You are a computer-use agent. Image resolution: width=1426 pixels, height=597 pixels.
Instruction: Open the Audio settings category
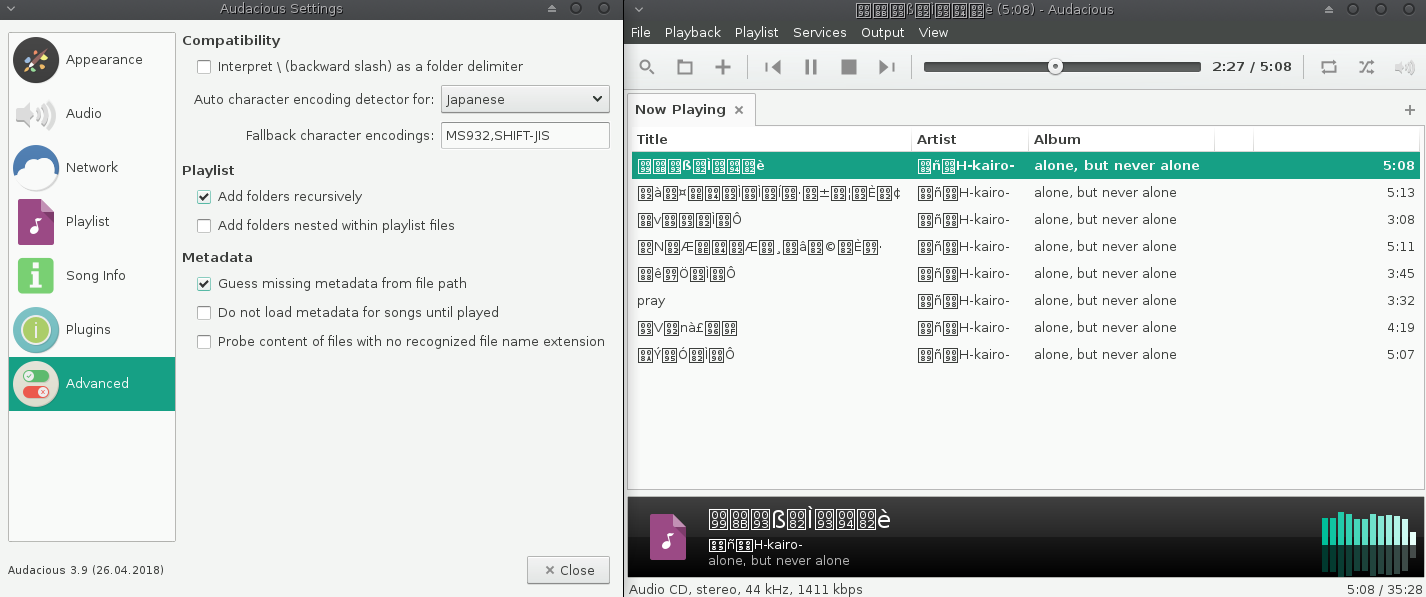pos(92,114)
